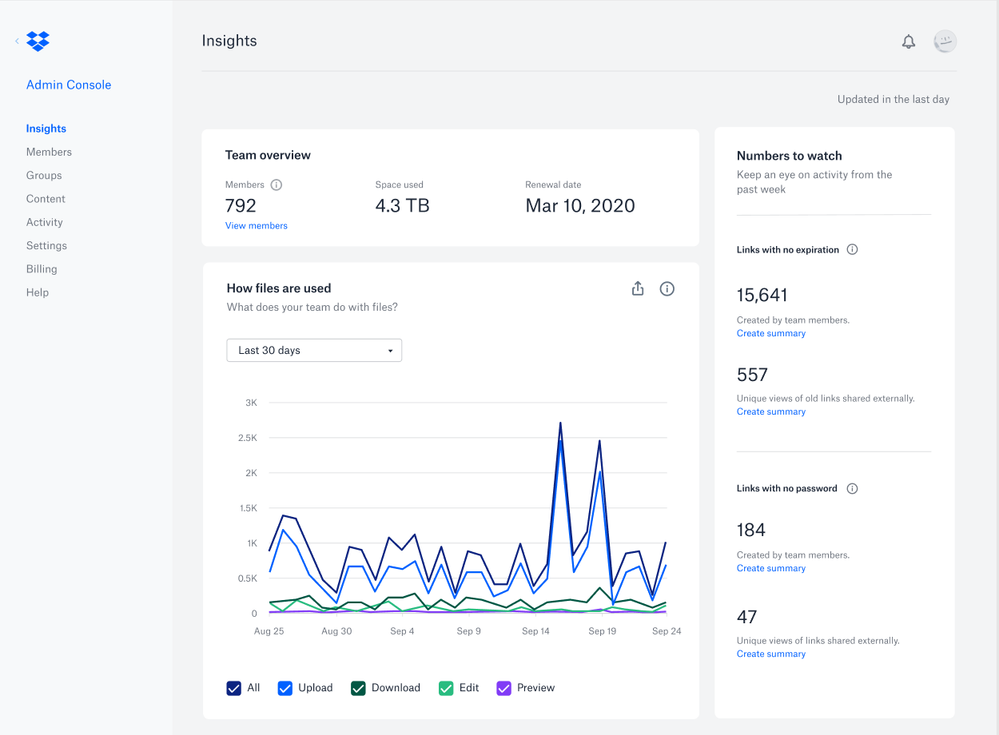Create summary for 15,641 links

pos(771,334)
